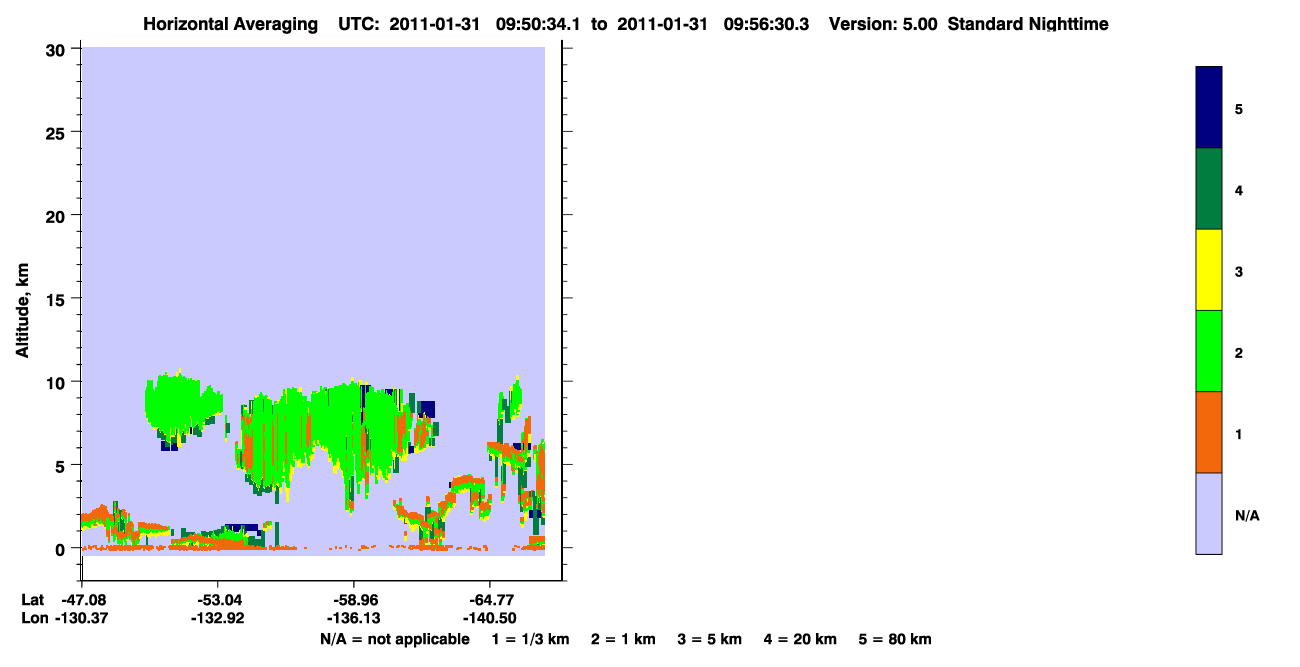
Task: Click the start time '09:50:34.1'
Action: click(x=538, y=24)
